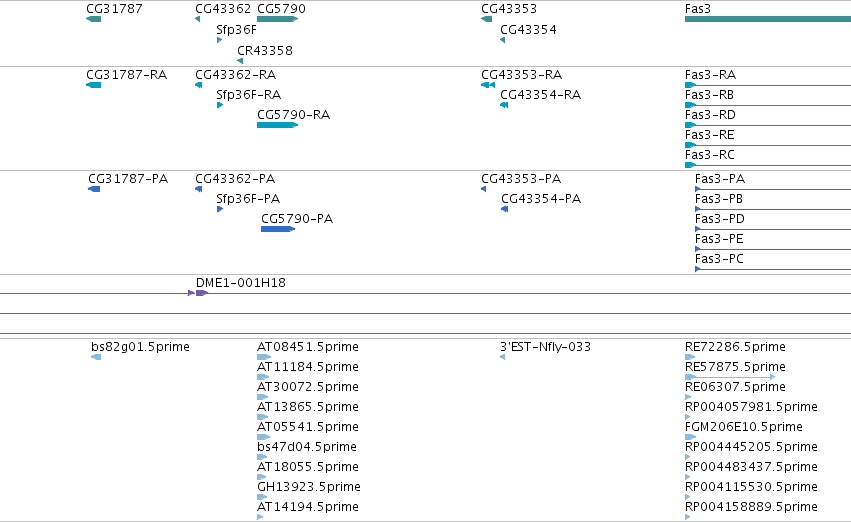Click the CG43362-RA transcript label
Image resolution: width=851 pixels, height=522 pixels.
[x=236, y=74]
